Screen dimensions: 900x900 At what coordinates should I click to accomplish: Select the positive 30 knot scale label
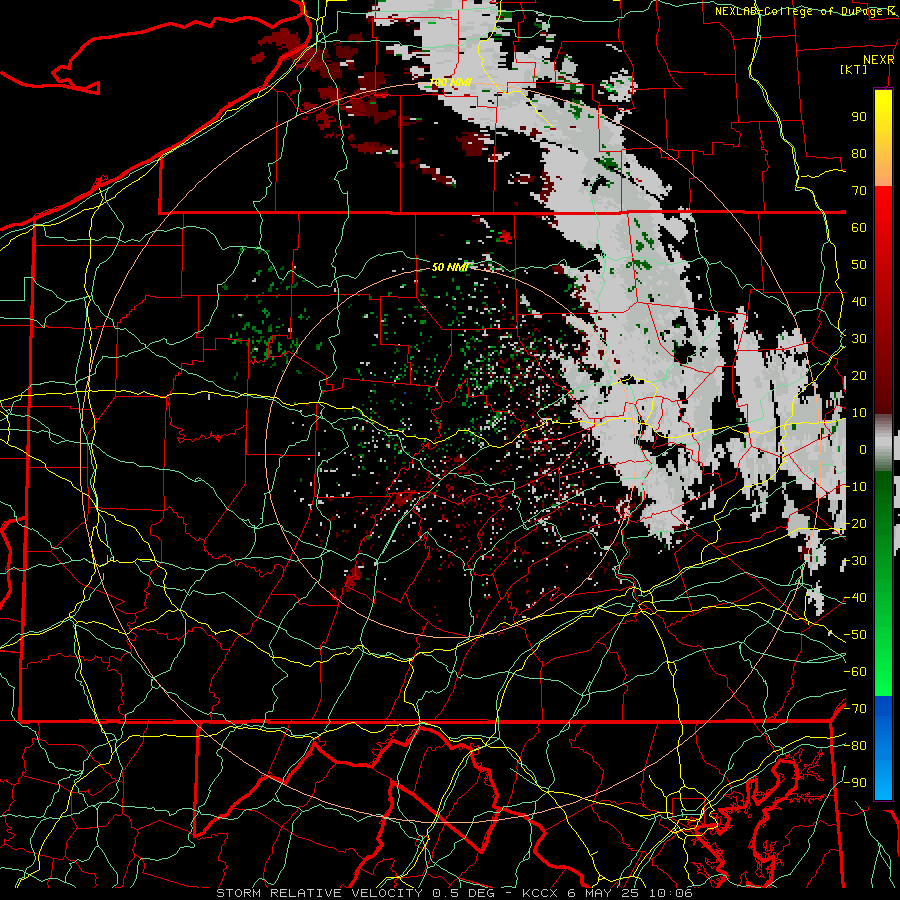point(859,339)
